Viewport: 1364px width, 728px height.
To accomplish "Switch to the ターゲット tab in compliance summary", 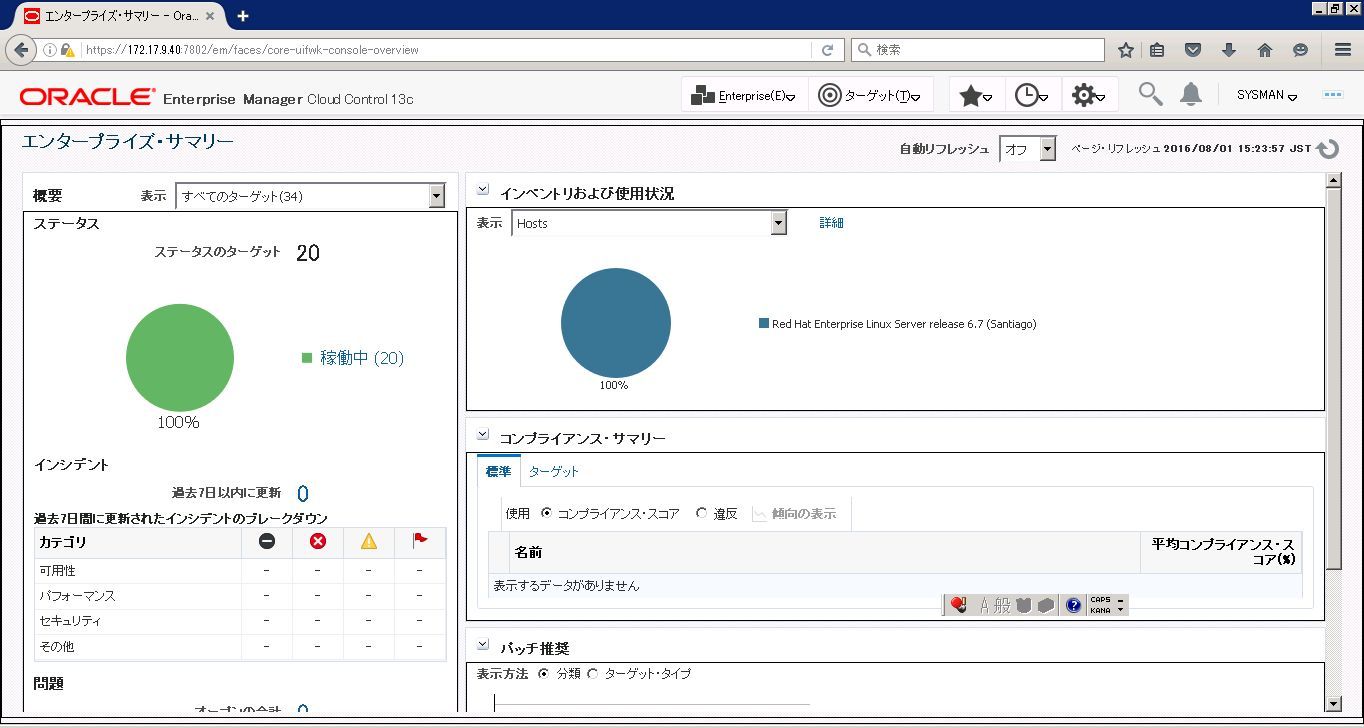I will [x=553, y=471].
